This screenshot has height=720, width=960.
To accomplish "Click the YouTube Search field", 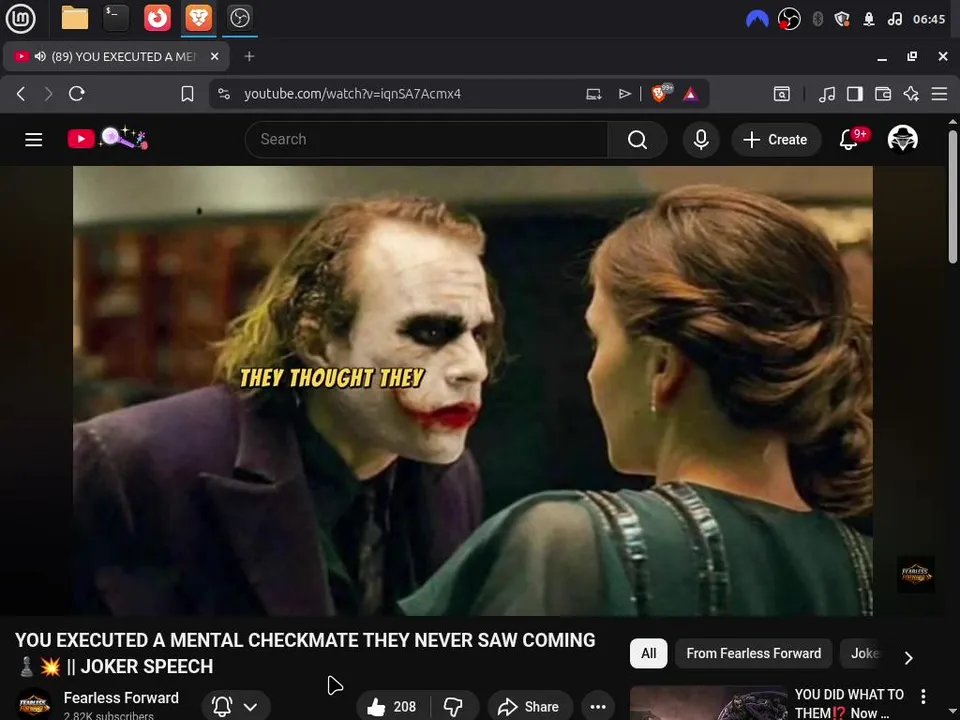I will pos(427,140).
